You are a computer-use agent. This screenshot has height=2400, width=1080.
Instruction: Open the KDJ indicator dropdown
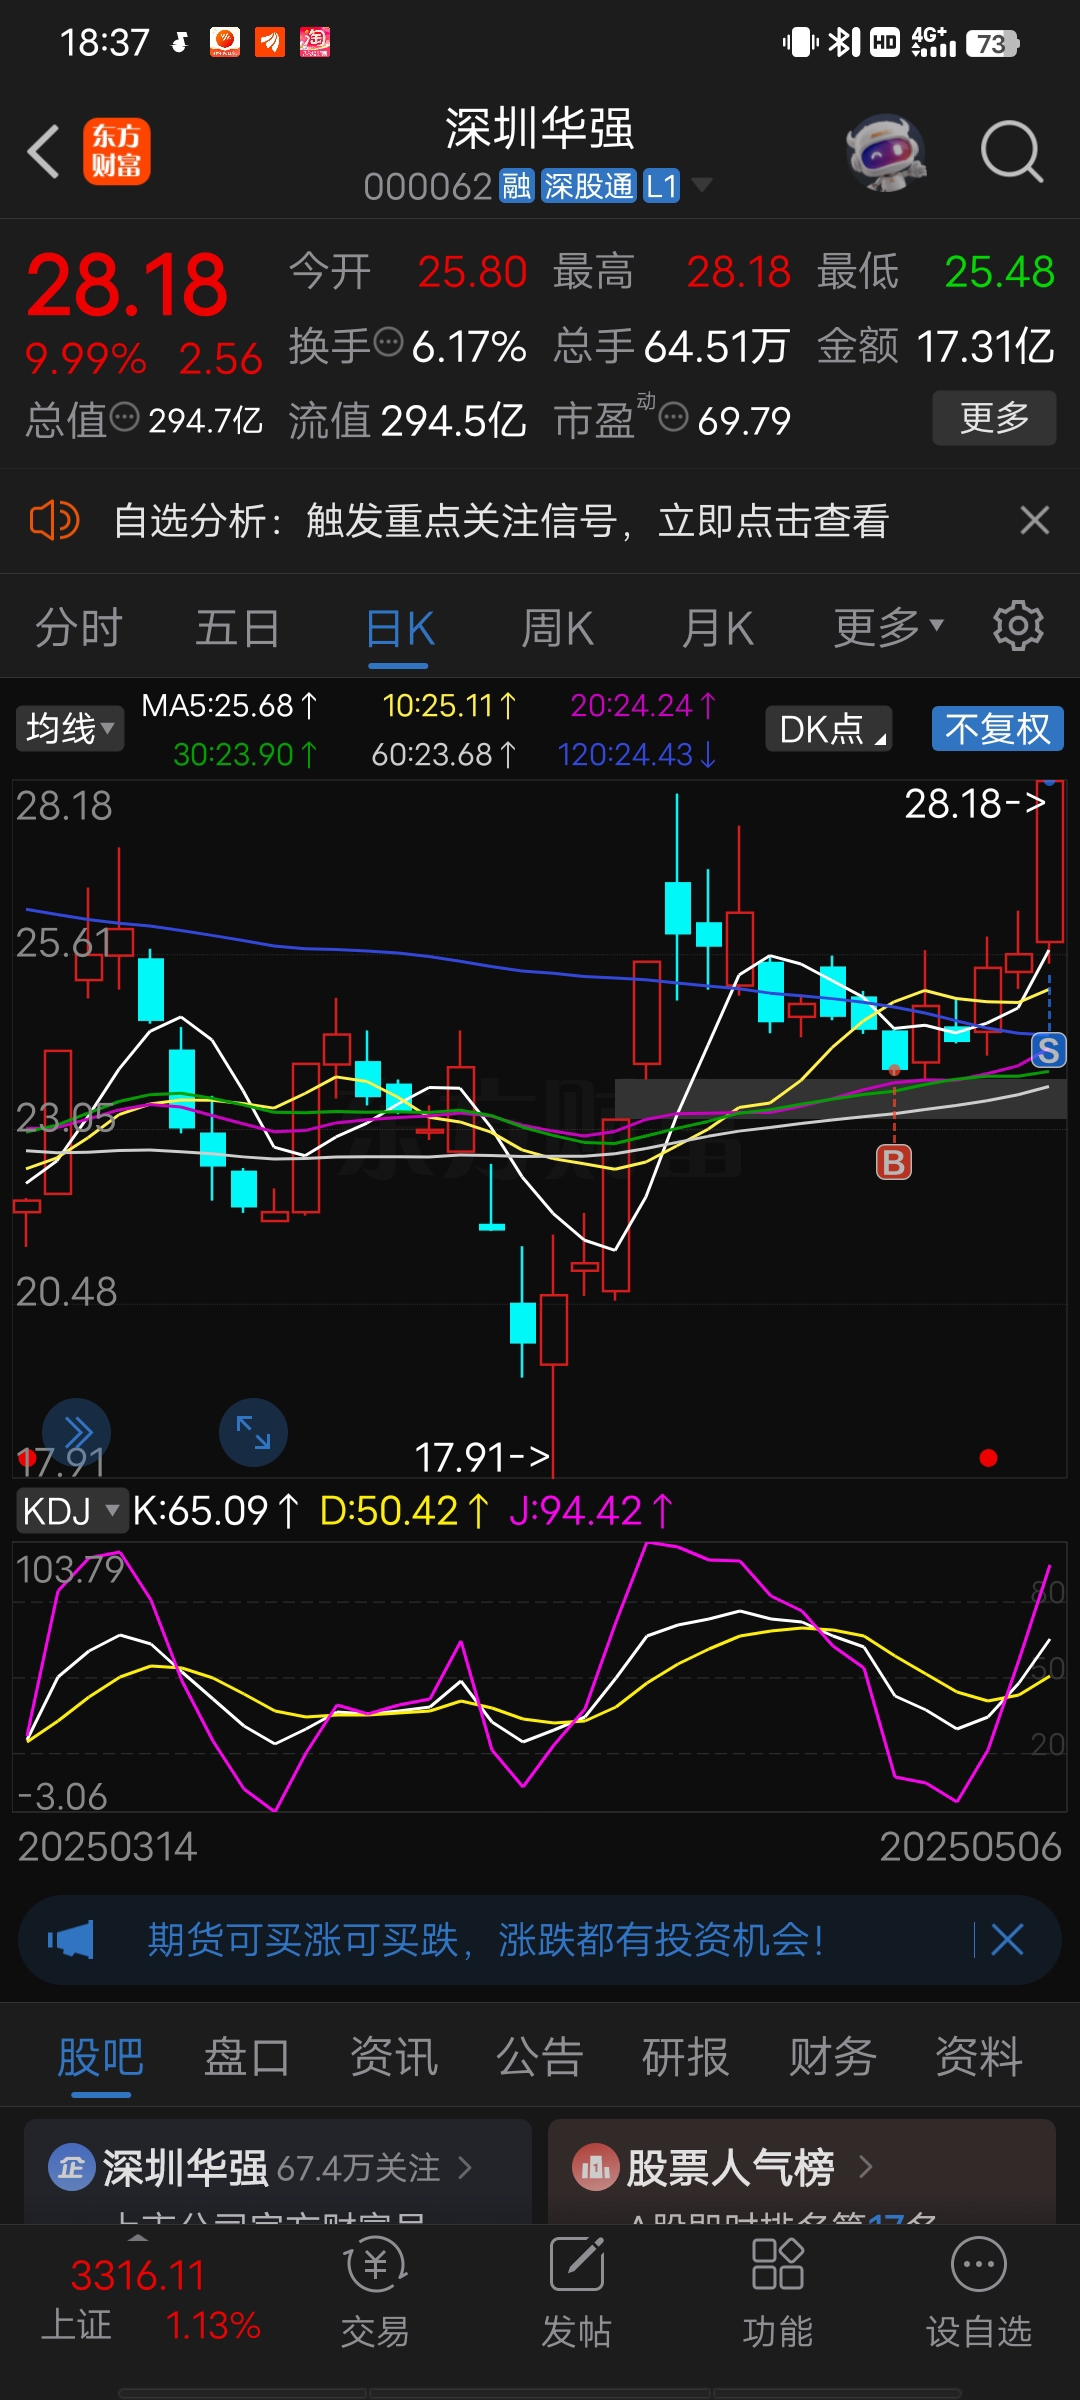tap(71, 1510)
